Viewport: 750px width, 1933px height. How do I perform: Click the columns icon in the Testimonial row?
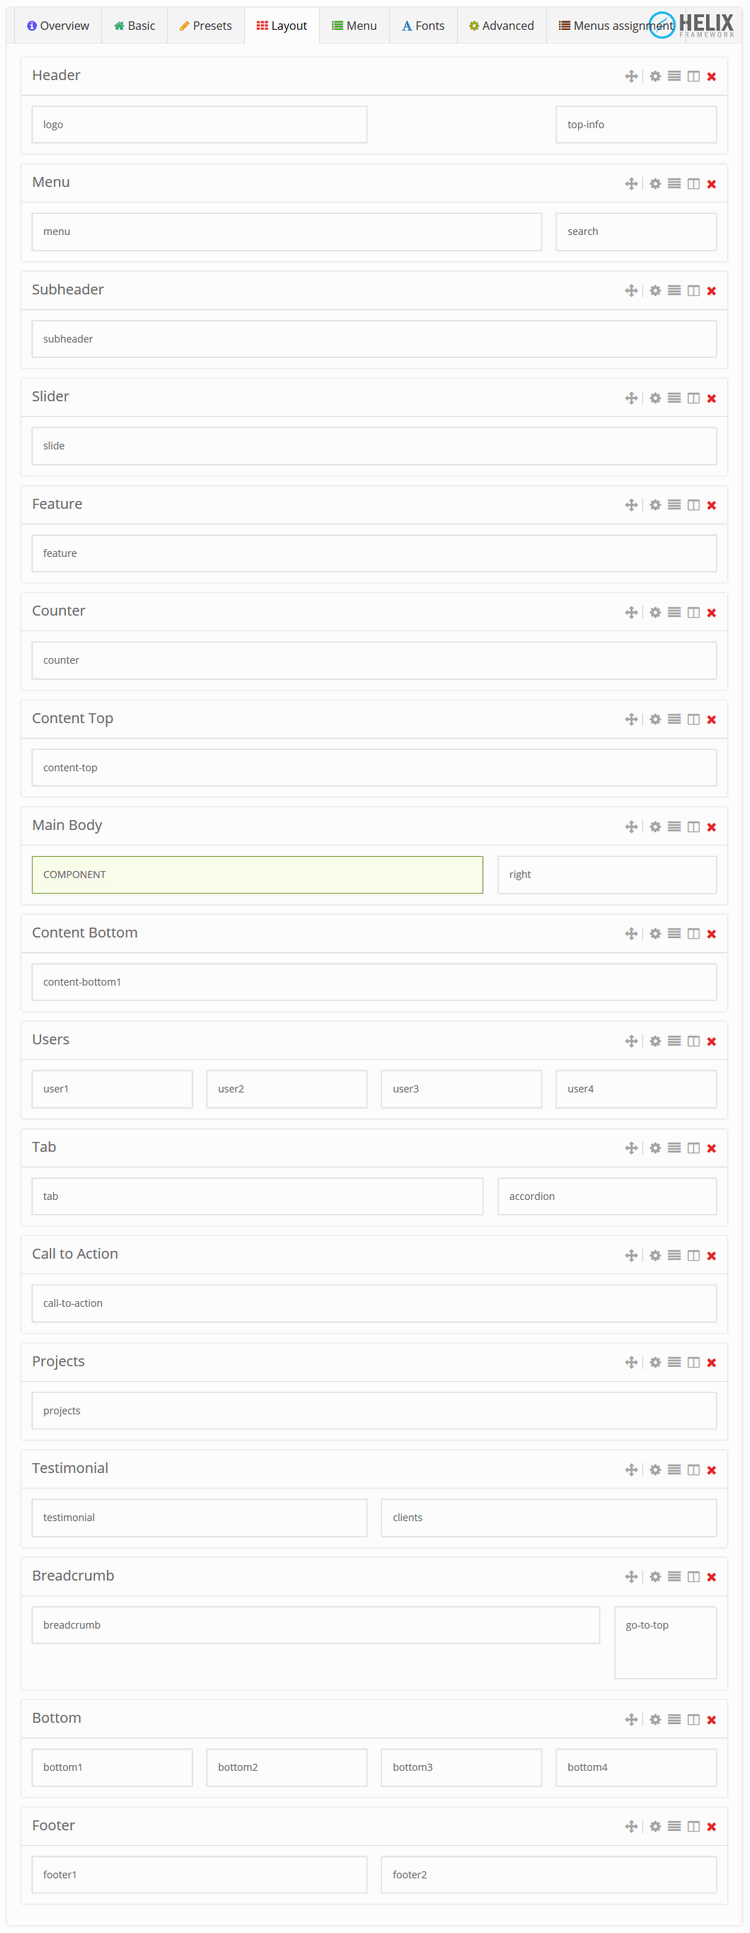coord(693,1470)
